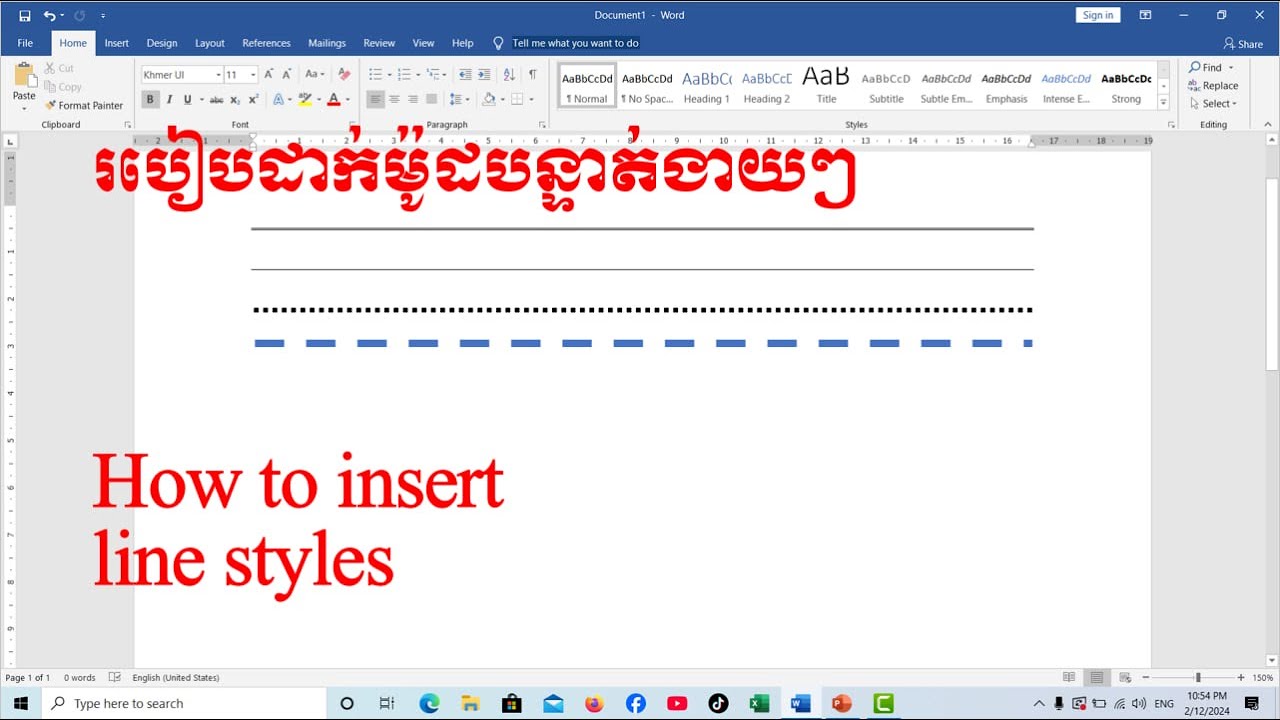The image size is (1280, 720).
Task: Apply the Title style
Action: click(x=826, y=86)
